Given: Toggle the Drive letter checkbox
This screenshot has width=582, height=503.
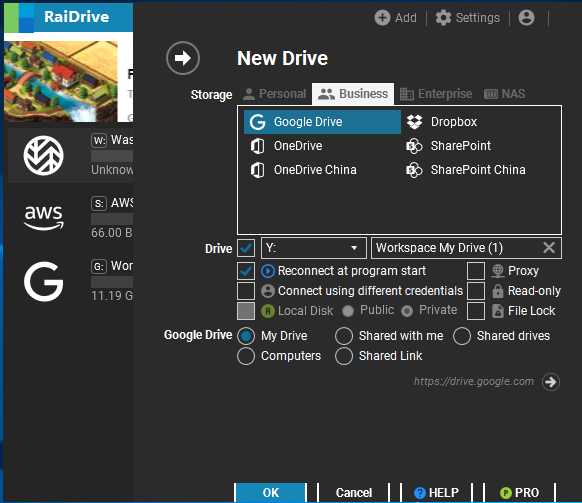Looking at the screenshot, I should pyautogui.click(x=246, y=248).
